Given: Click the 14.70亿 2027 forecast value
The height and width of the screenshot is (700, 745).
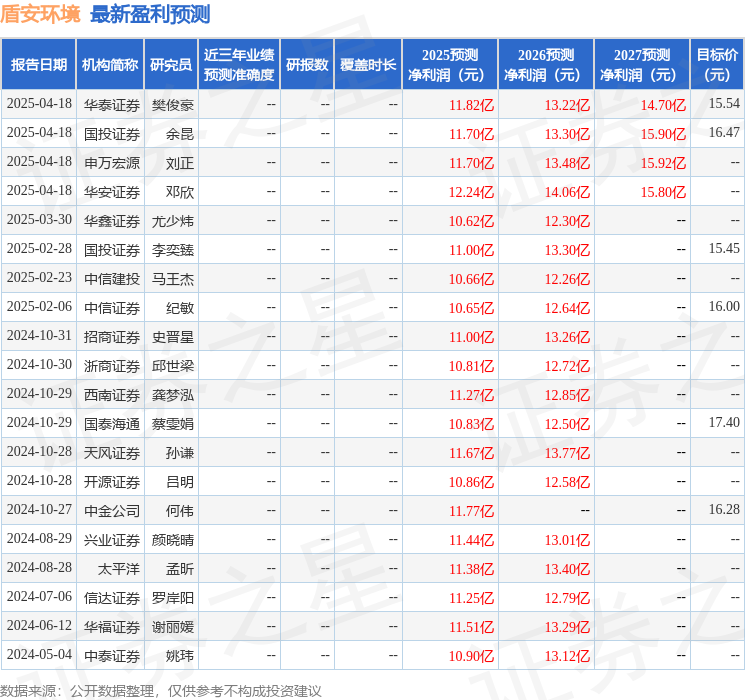Looking at the screenshot, I should 663,105.
